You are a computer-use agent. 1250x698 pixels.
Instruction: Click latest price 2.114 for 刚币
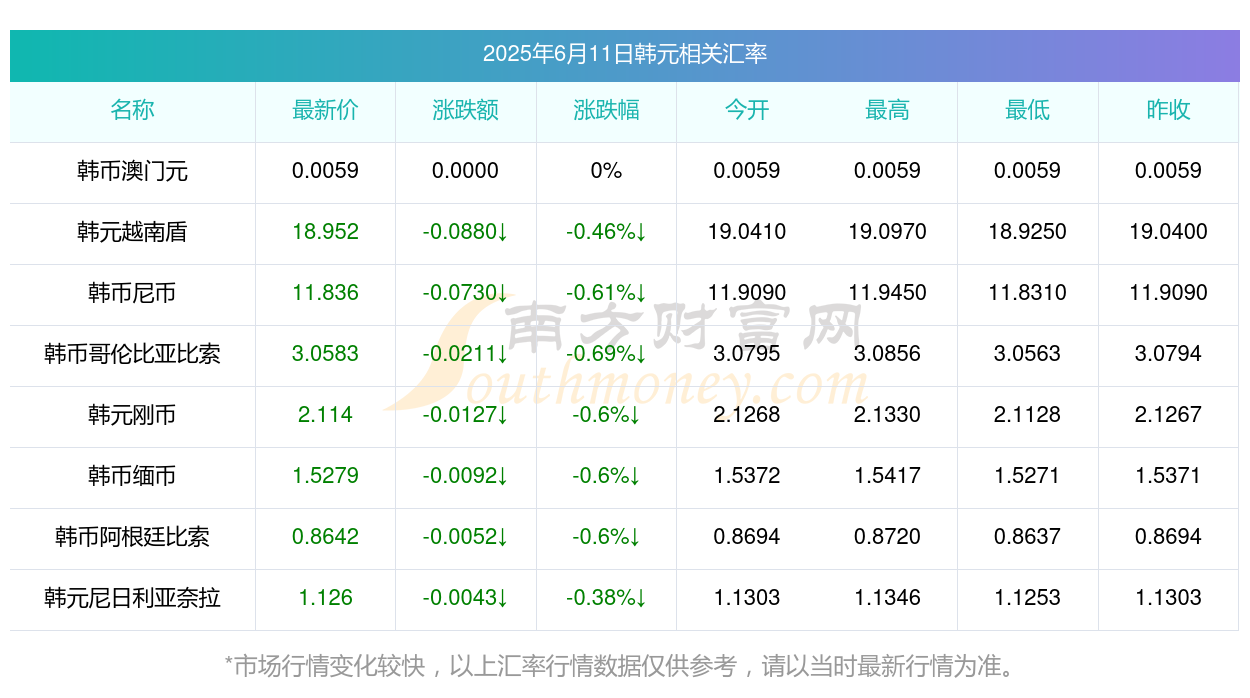click(x=325, y=415)
